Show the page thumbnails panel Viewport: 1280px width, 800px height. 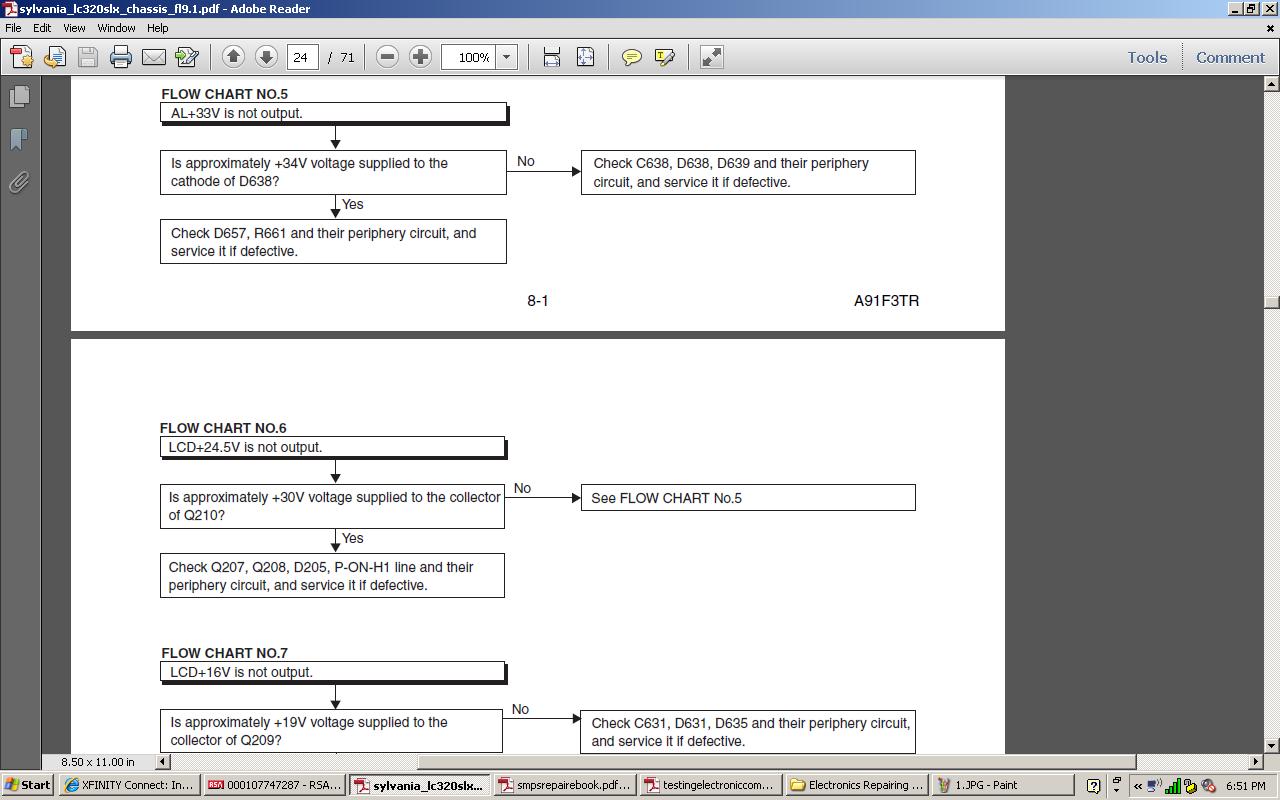click(19, 96)
